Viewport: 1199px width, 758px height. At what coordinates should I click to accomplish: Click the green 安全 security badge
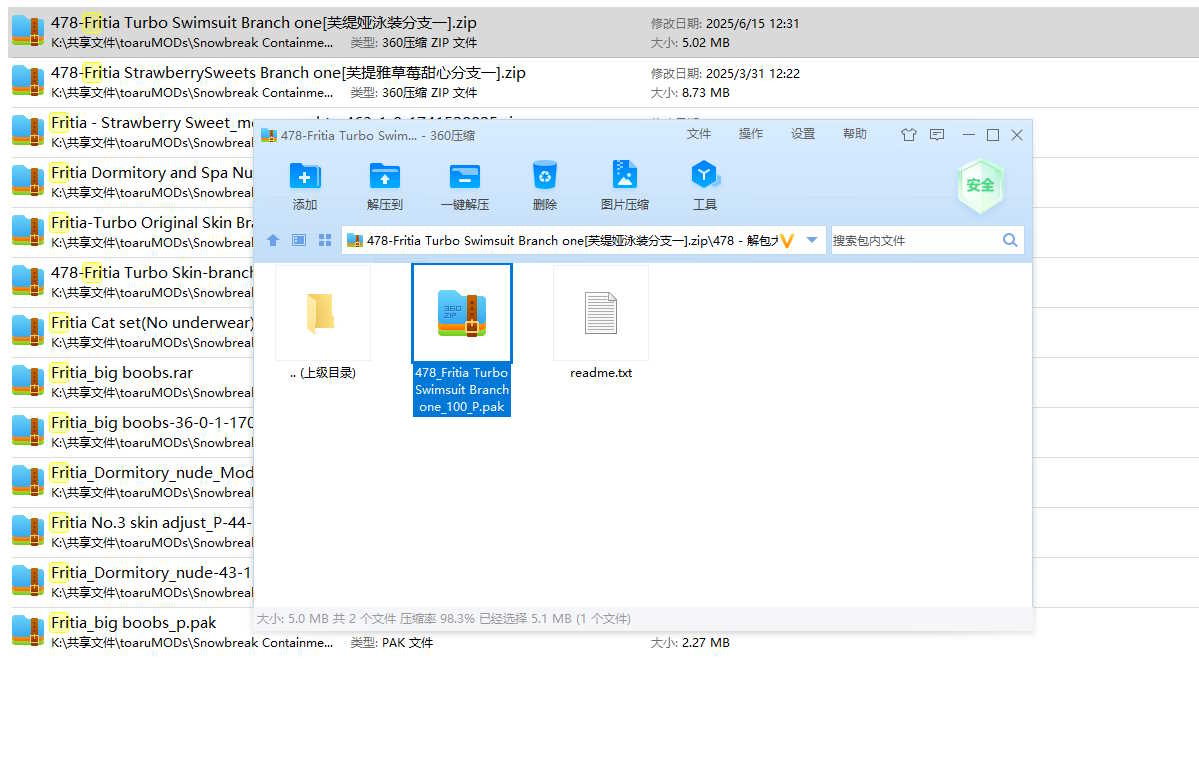pos(980,185)
